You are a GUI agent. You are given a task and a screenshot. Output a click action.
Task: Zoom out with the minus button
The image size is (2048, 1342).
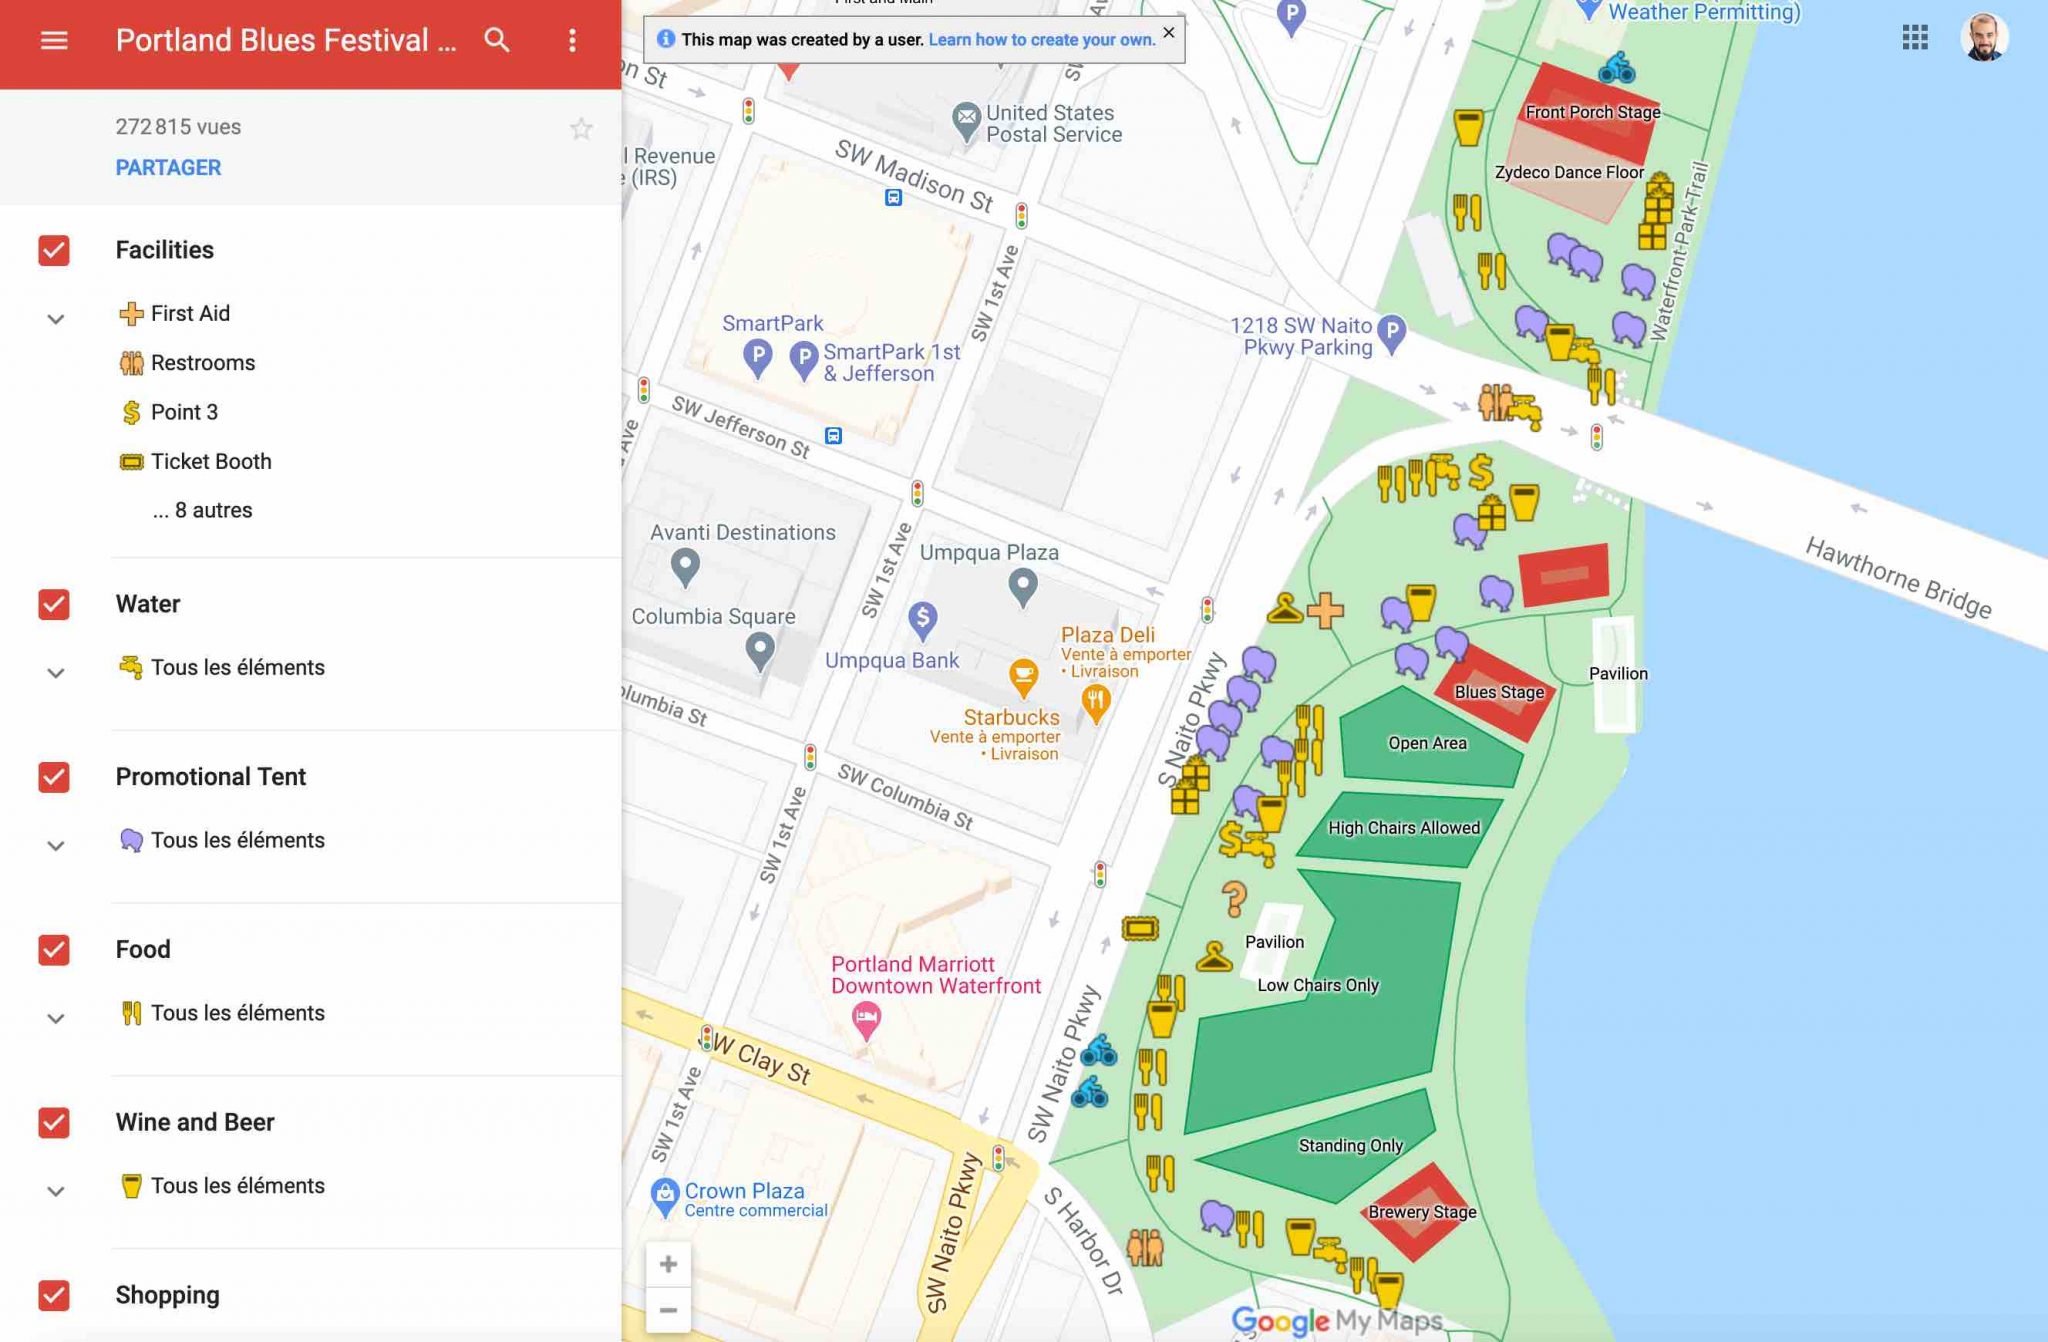668,1310
